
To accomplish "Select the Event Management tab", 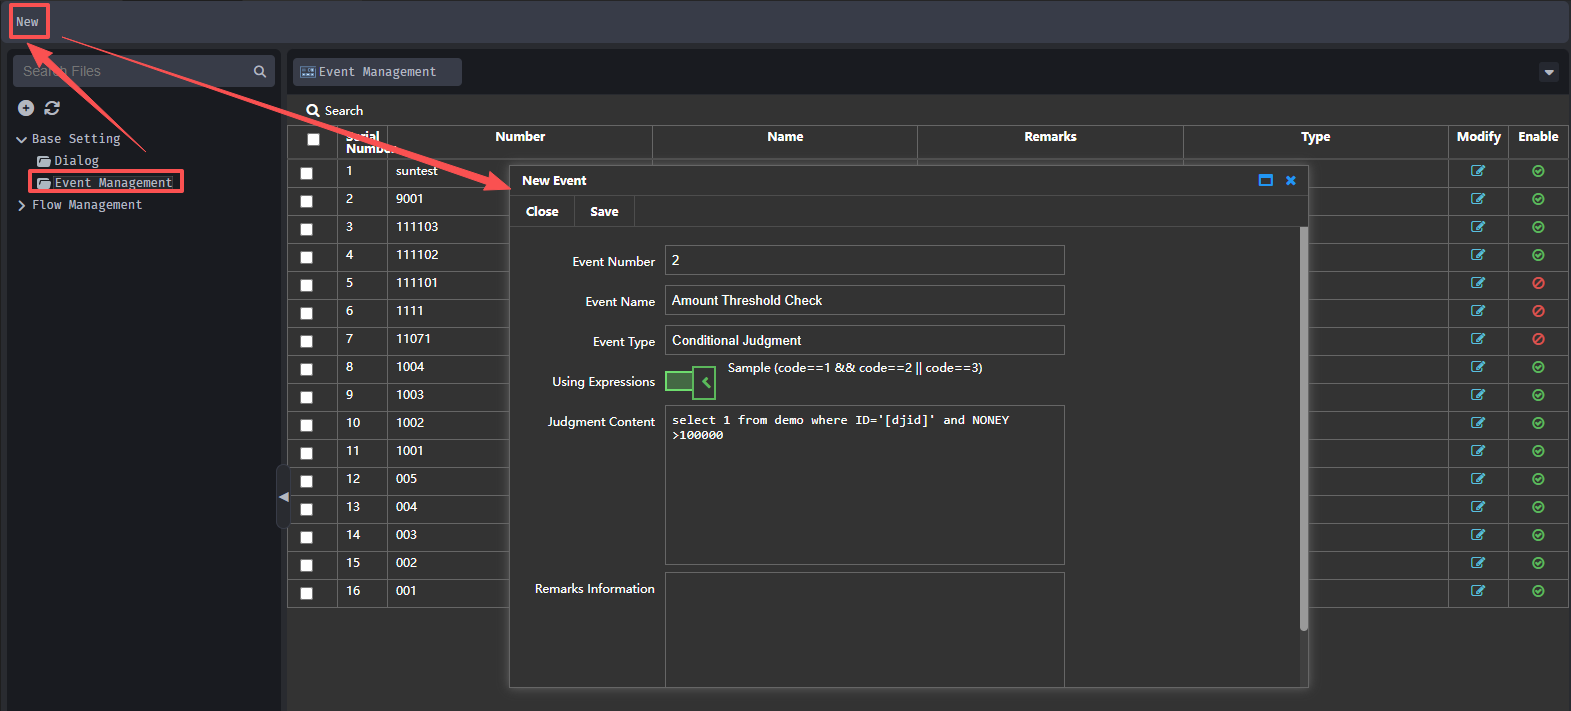I will [377, 72].
